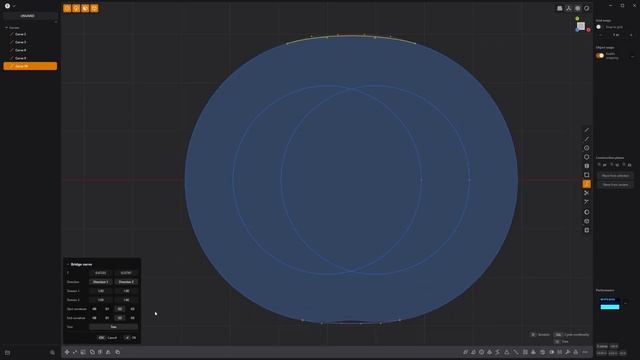This screenshot has width=640, height=360.
Task: Choose the Line tool in right toolbar
Action: 587,130
